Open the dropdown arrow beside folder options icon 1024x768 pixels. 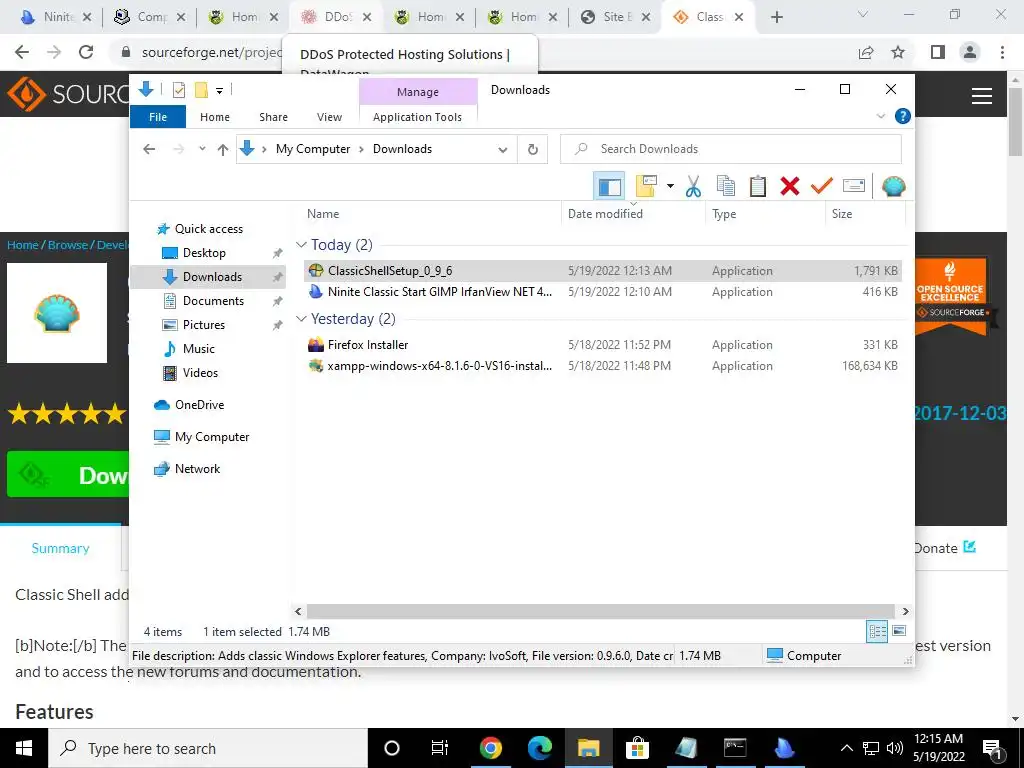670,187
